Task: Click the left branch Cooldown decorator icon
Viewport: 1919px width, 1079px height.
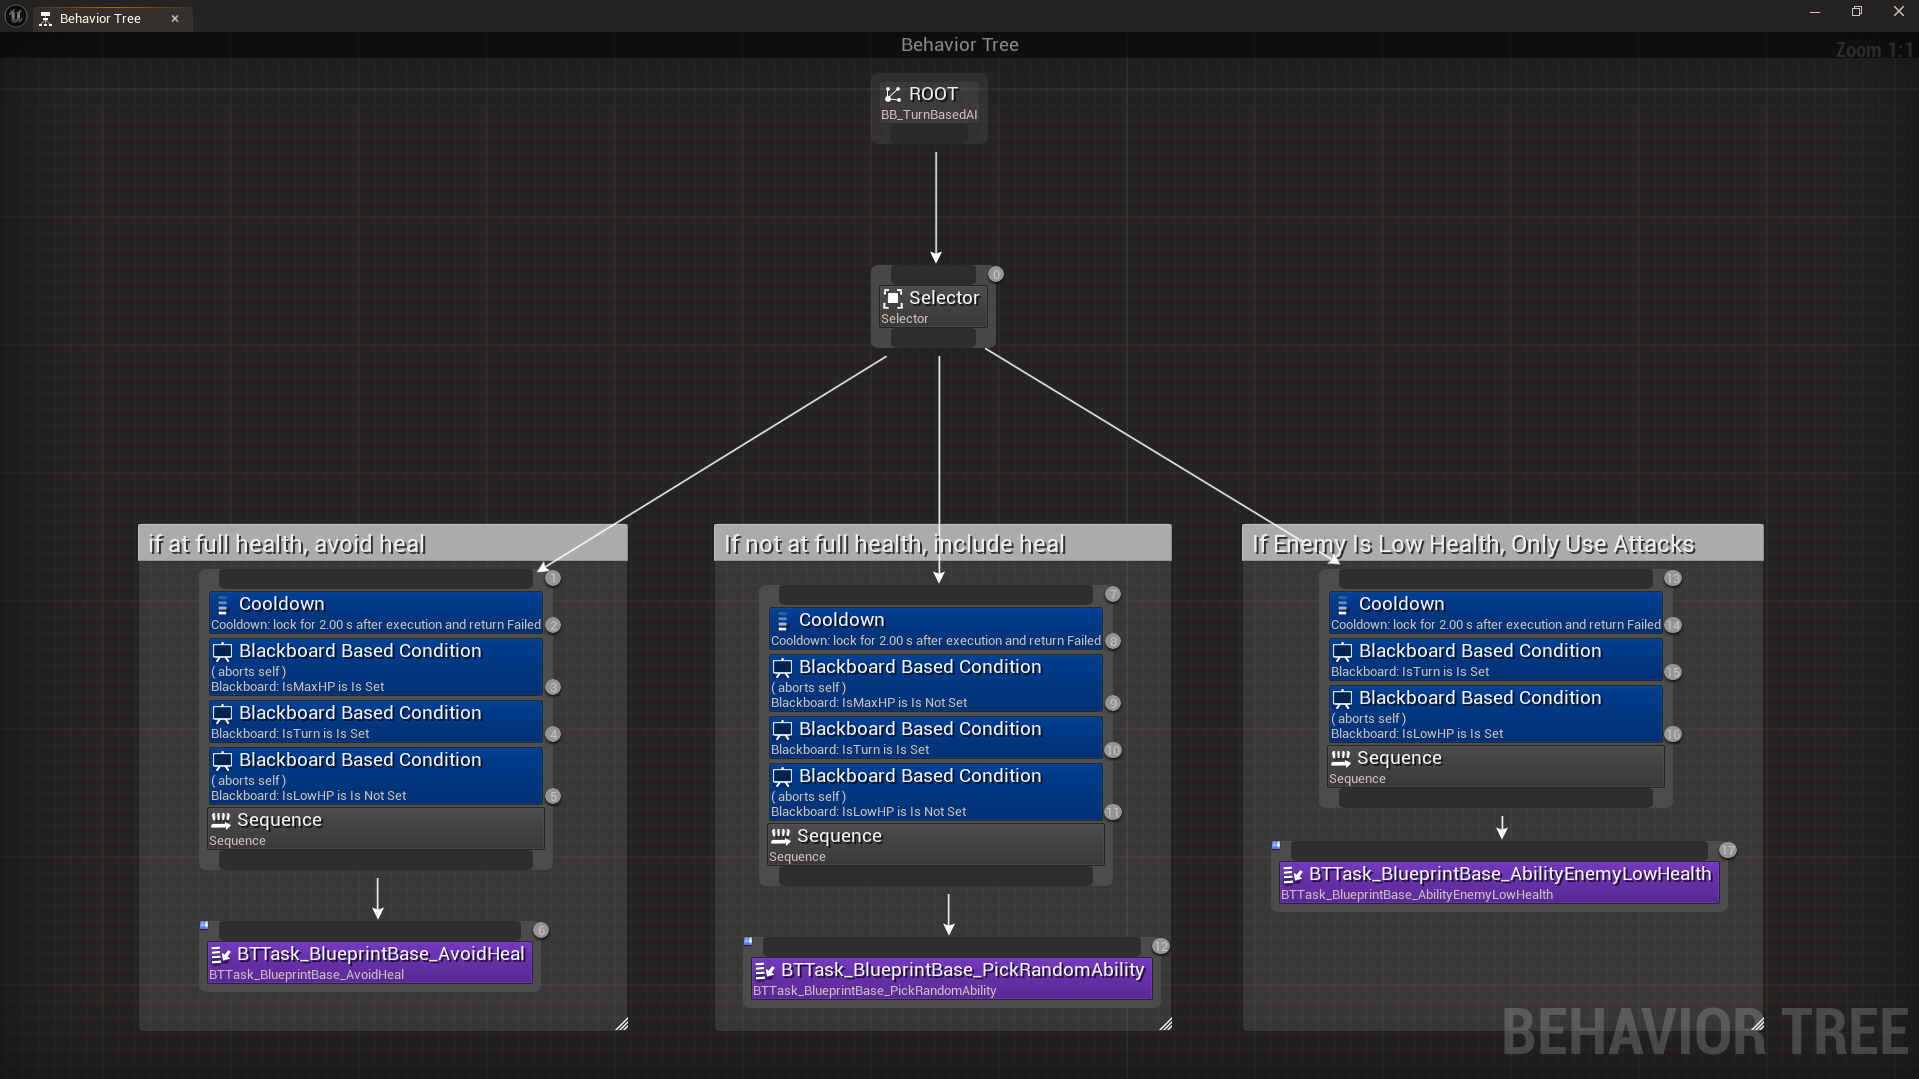Action: point(223,605)
